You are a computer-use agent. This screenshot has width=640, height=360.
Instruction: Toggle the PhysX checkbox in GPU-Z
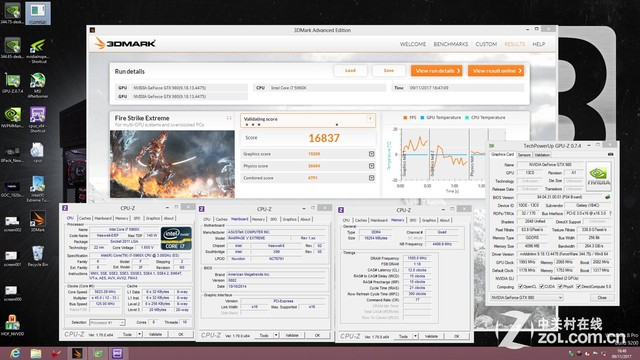coord(560,287)
